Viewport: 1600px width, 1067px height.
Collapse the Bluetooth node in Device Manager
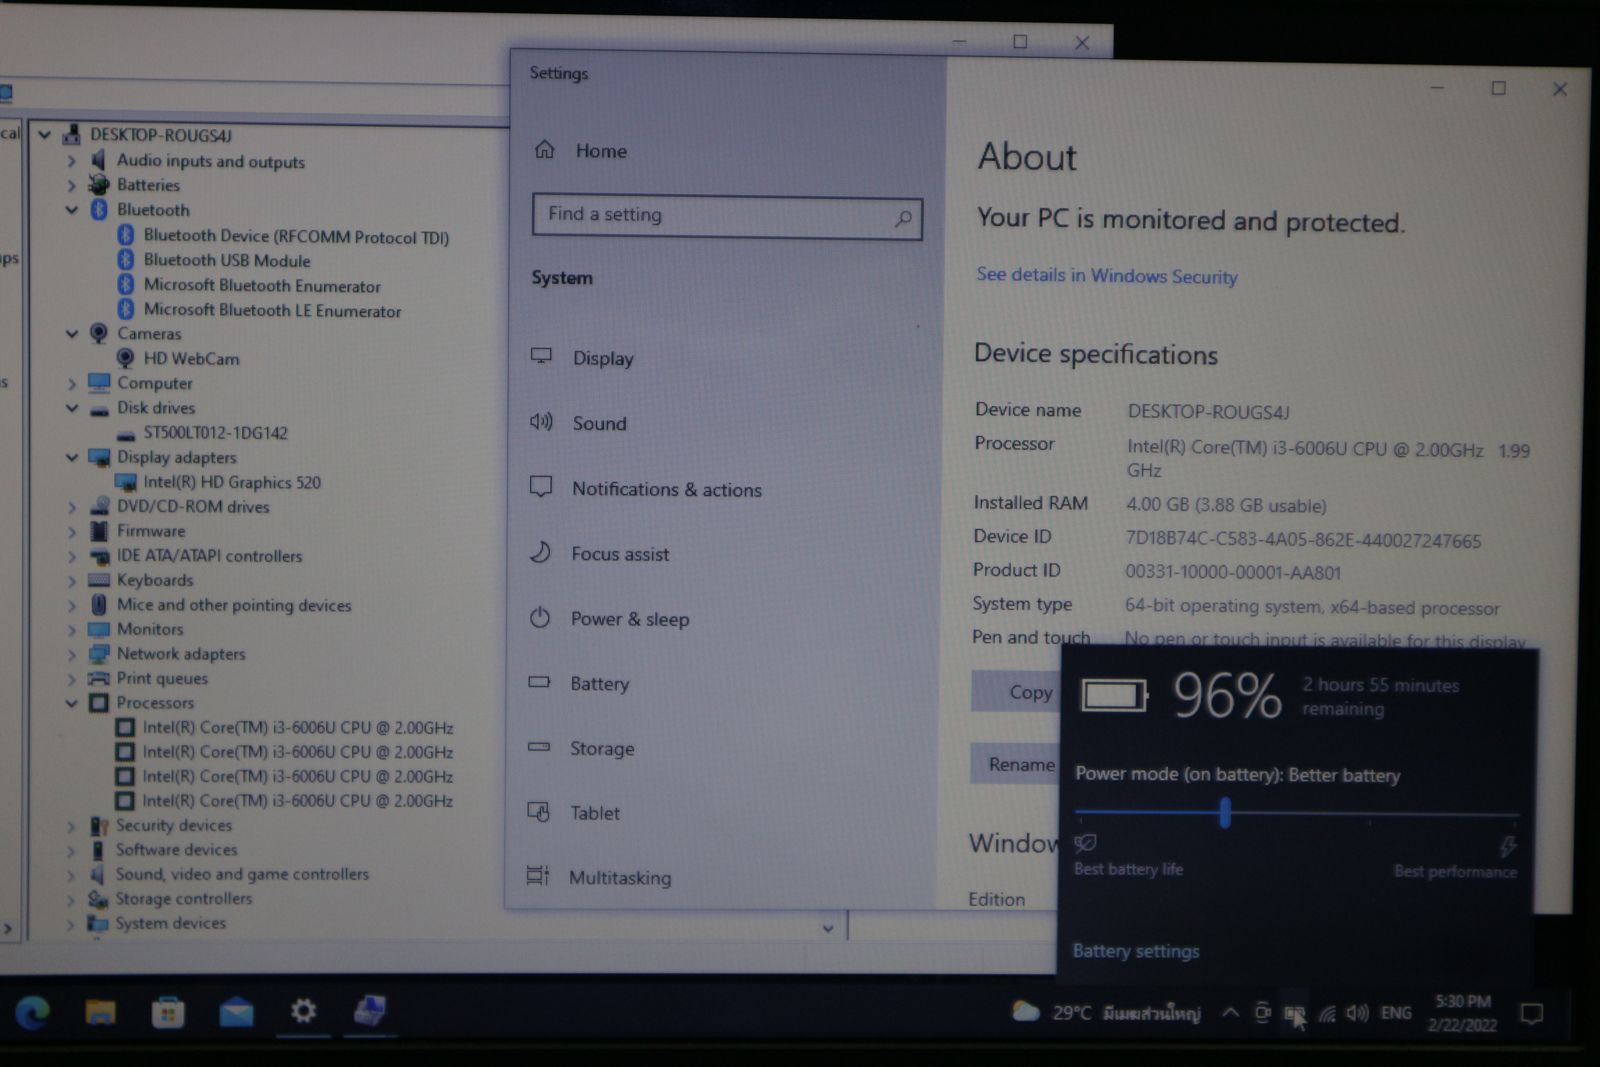(x=71, y=210)
